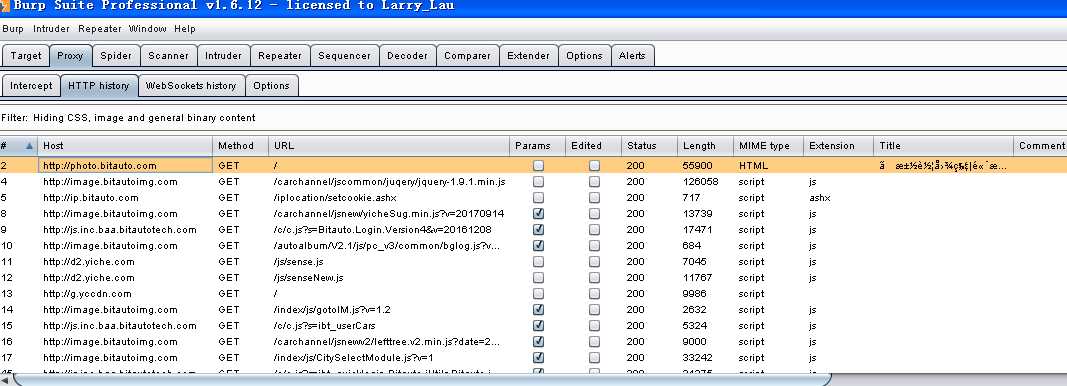Toggle Params checkbox for photo.bitauto.com row
Viewport: 1067px width, 386px height.
pyautogui.click(x=538, y=165)
